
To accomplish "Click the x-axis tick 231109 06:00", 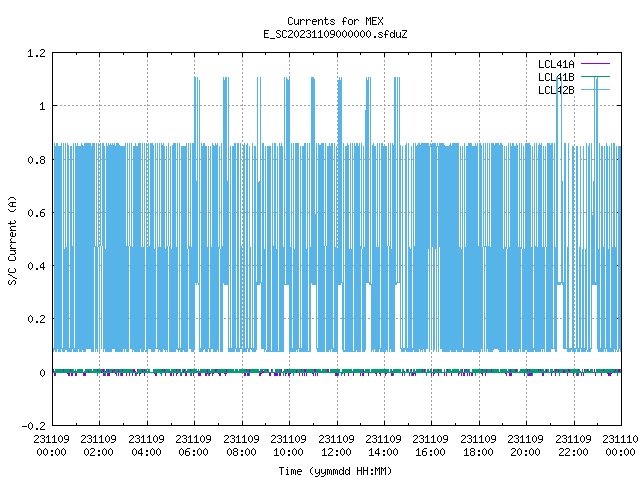I will click(x=193, y=446).
